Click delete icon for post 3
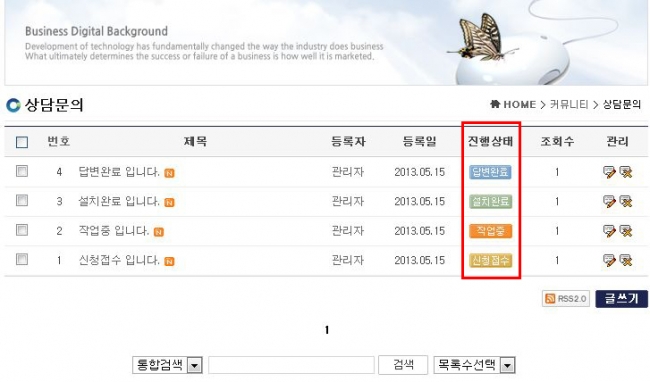 click(626, 201)
